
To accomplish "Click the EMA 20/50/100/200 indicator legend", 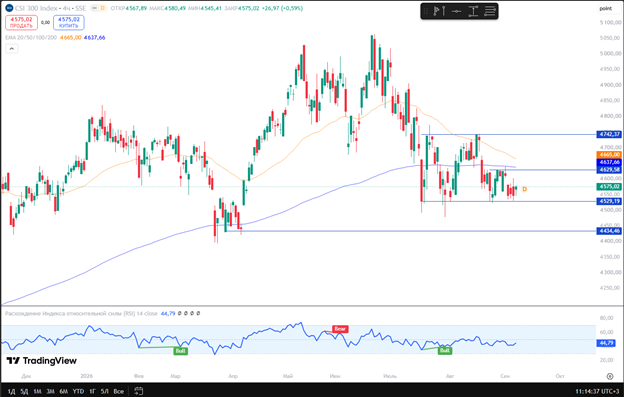I will tap(31, 37).
